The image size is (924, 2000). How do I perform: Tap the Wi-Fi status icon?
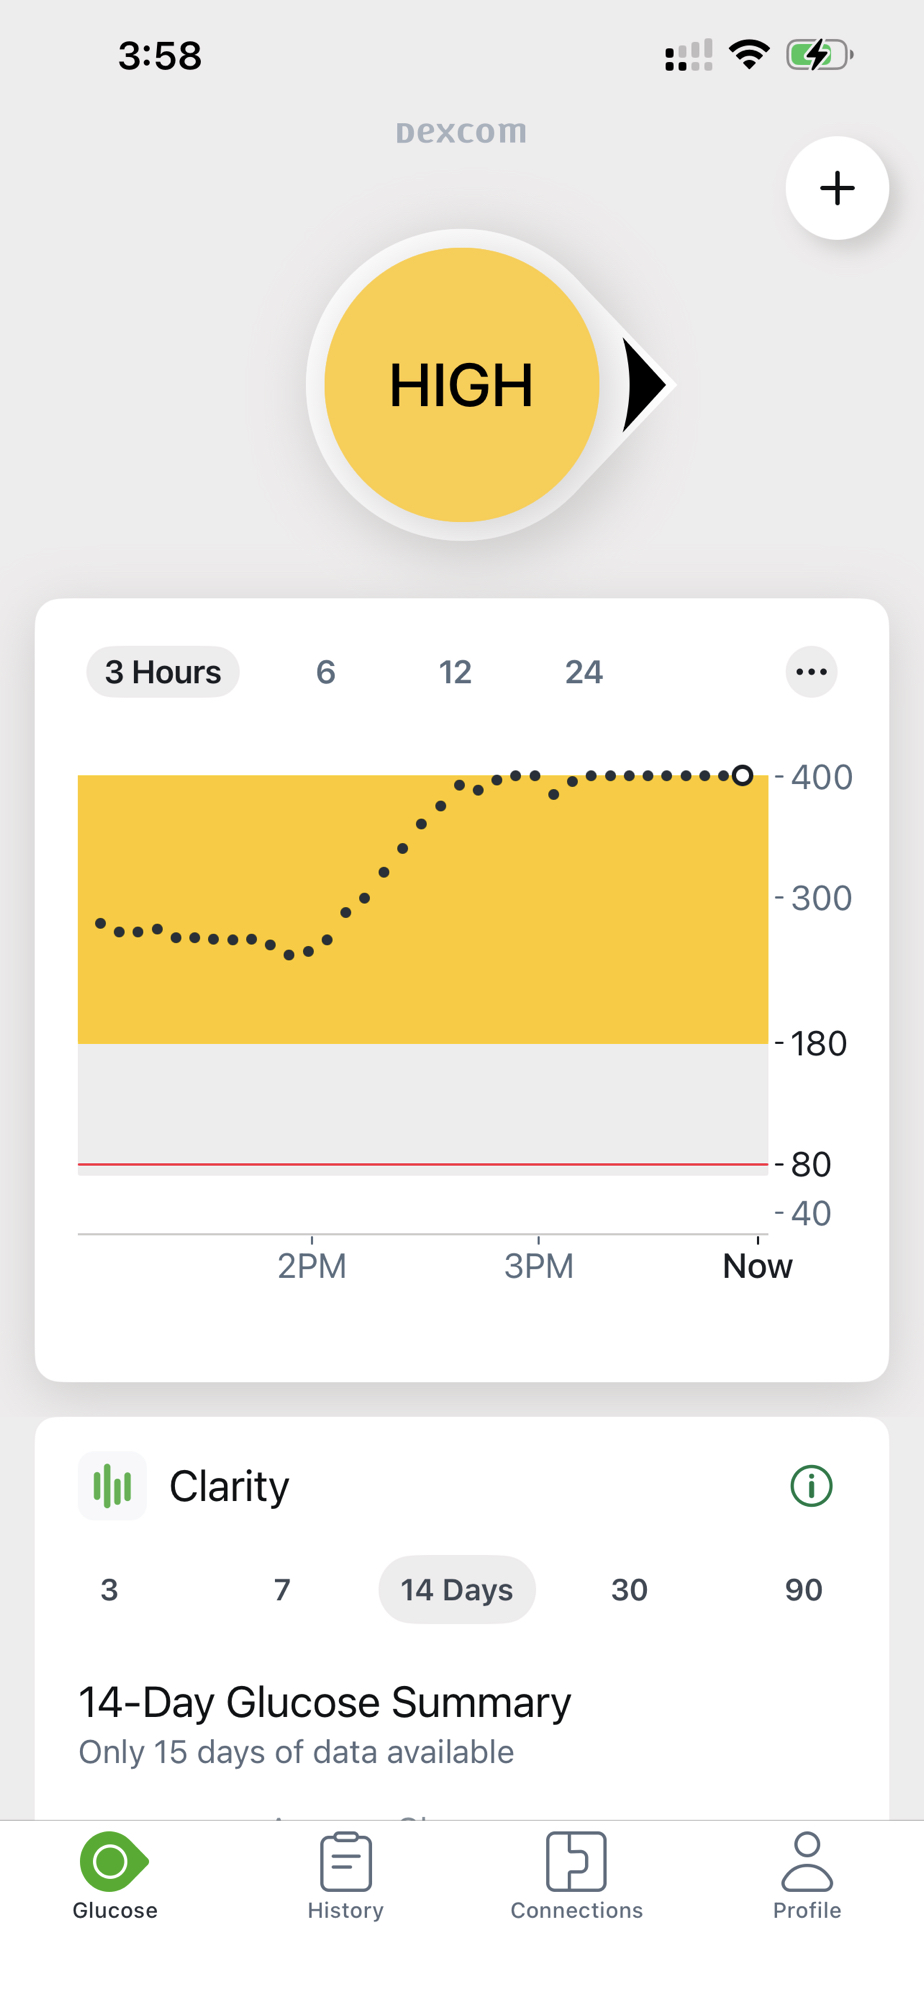[749, 54]
